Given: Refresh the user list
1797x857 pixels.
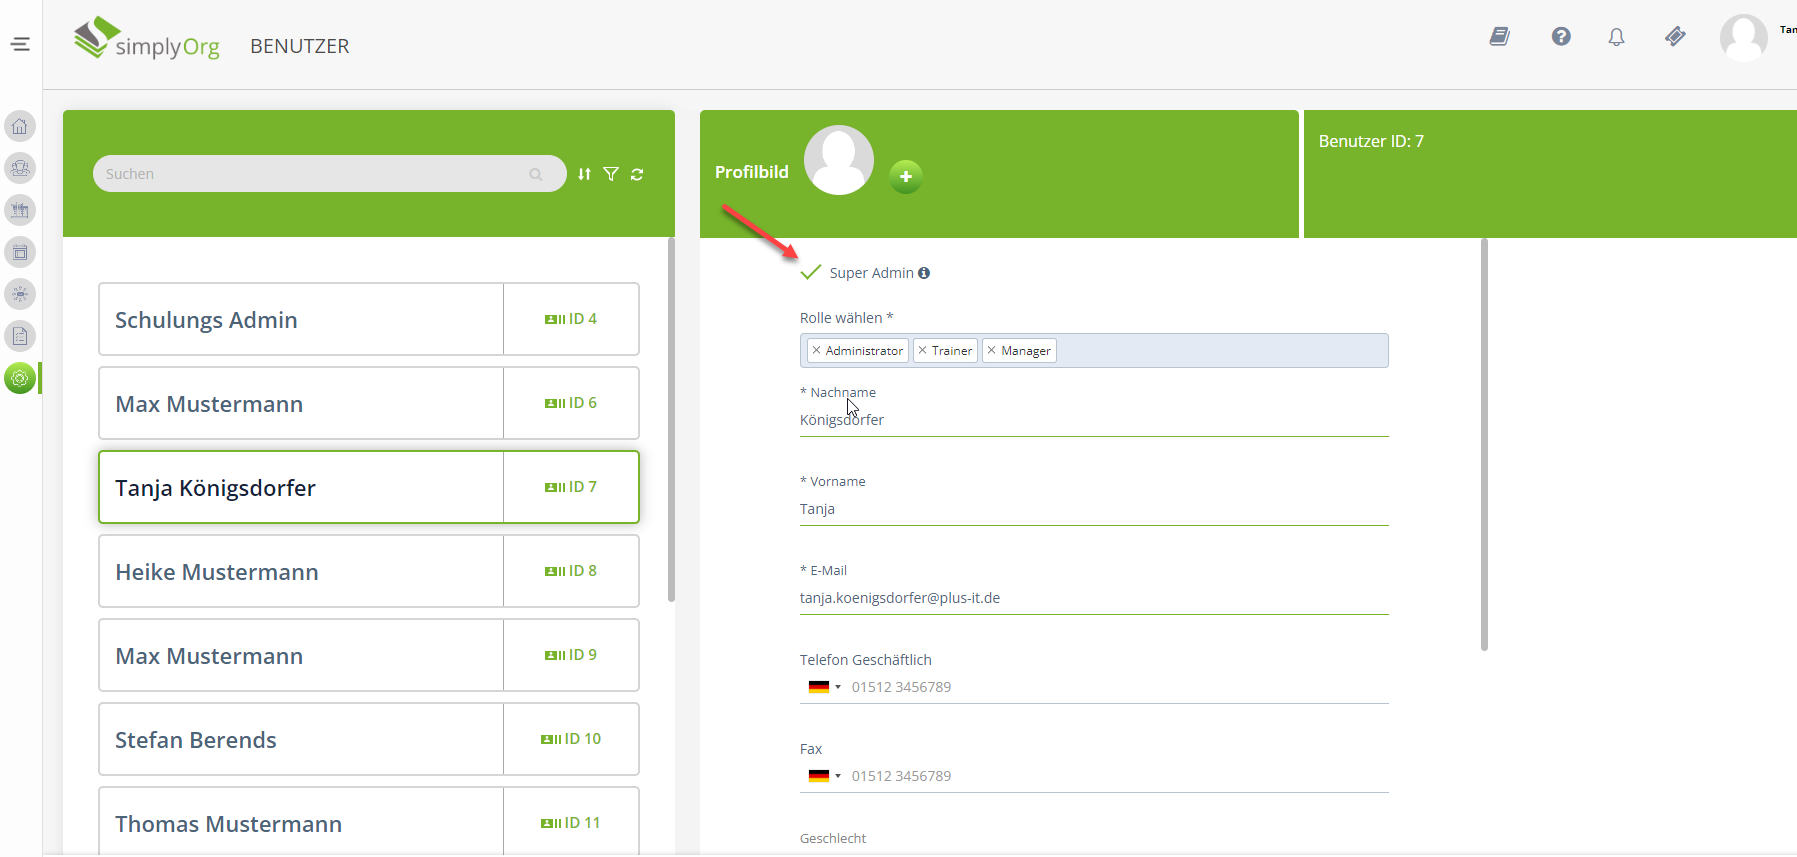Looking at the screenshot, I should pyautogui.click(x=637, y=174).
